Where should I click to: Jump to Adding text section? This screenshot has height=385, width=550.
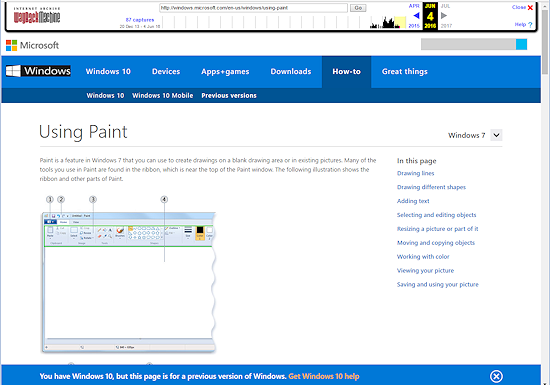tap(413, 201)
